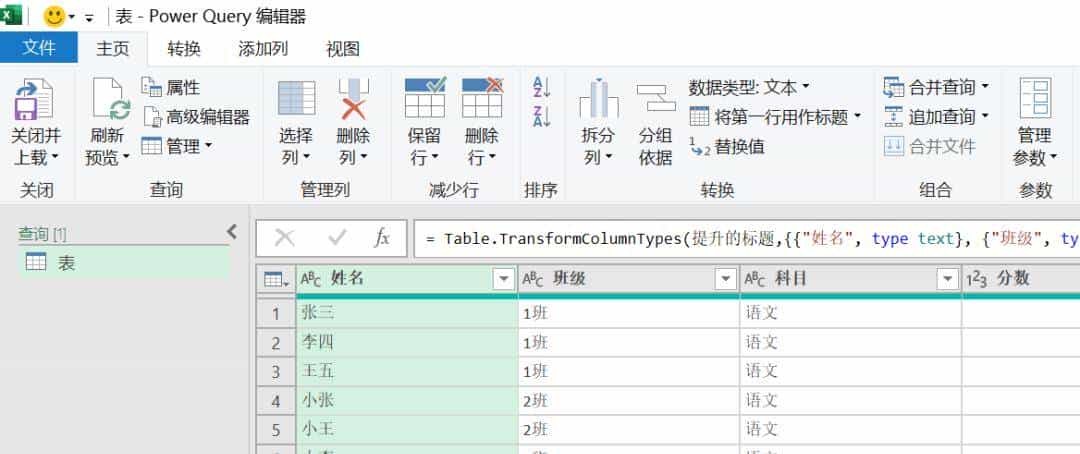The image size is (1080, 454).
Task: Click the Excel icon in the title bar
Action: click(10, 14)
